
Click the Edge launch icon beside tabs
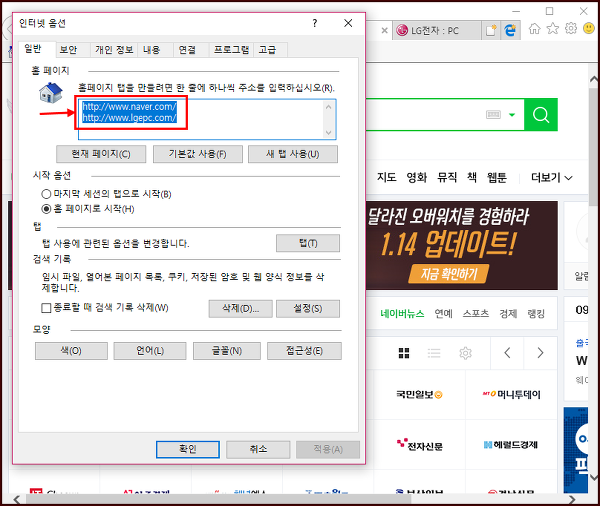(510, 30)
